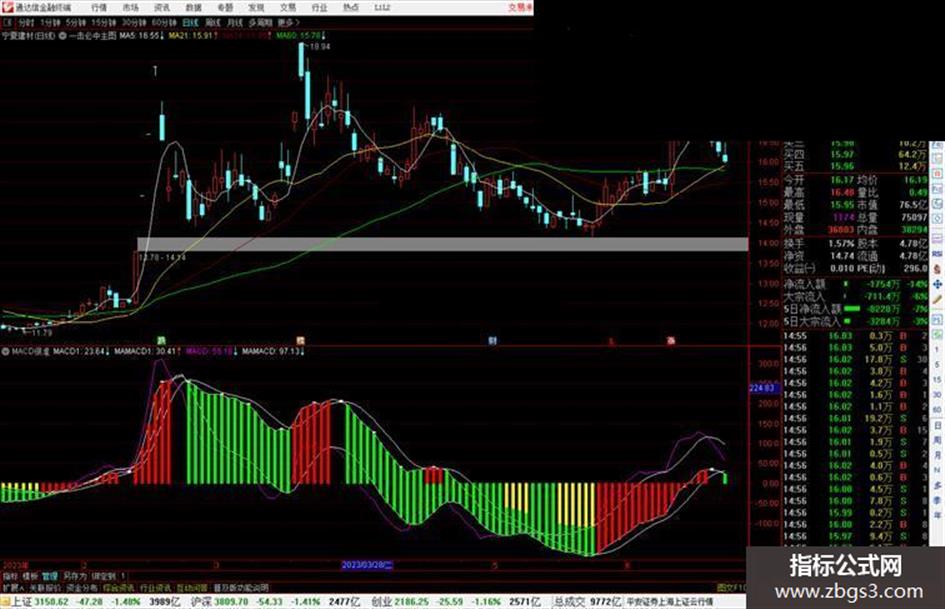Screen dimensions: 945x609
Task: Switch to 60分钟 period tab in top bar
Action: point(164,22)
